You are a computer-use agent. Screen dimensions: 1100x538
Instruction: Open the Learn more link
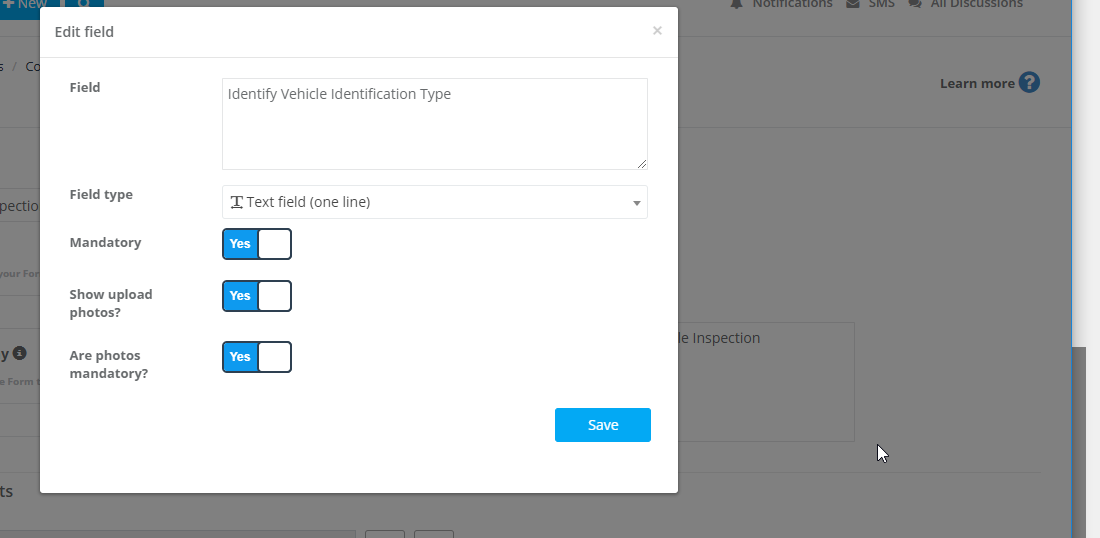[x=977, y=83]
